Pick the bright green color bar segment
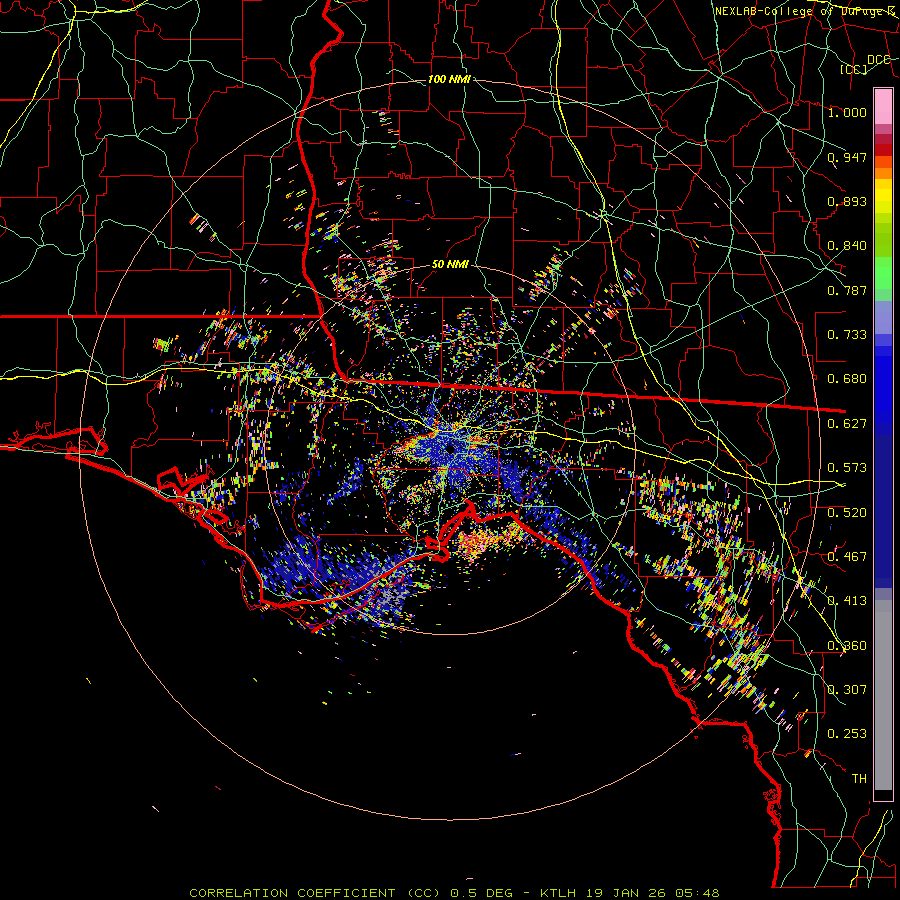The image size is (900, 900). 883,273
